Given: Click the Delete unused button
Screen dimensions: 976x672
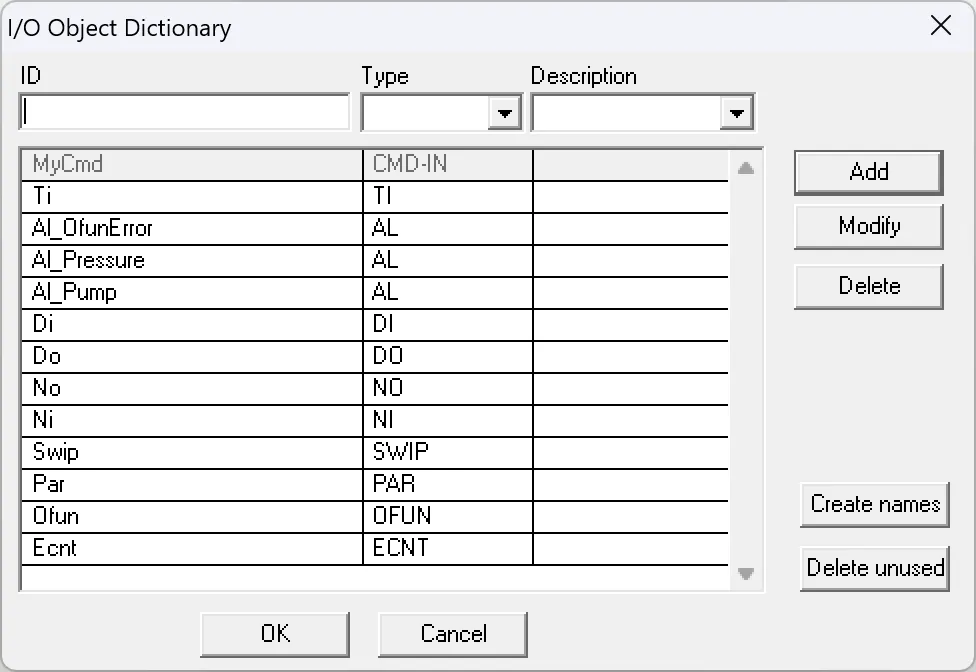Looking at the screenshot, I should (874, 568).
